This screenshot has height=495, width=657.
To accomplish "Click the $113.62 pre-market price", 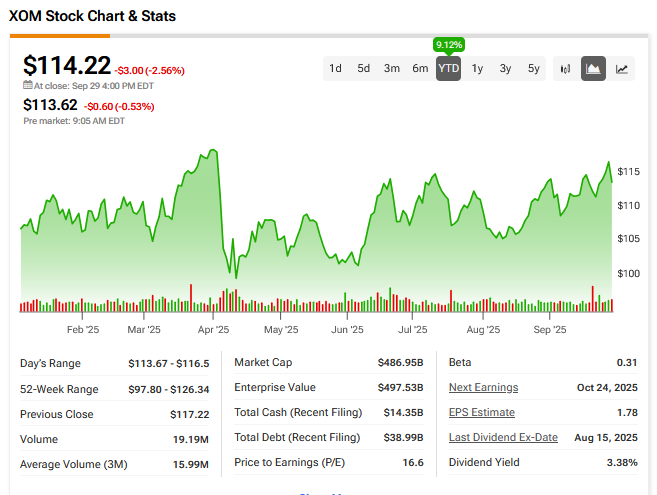I will (50, 105).
